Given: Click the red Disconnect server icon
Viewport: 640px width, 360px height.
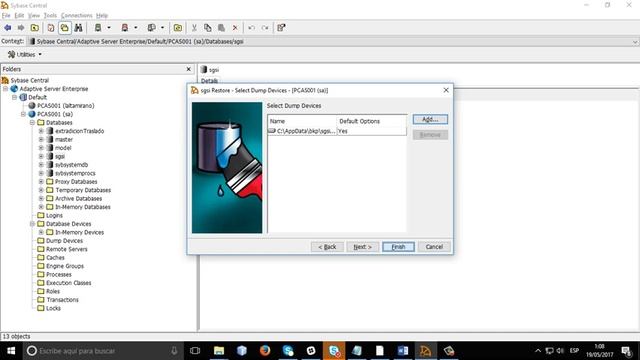Looking at the screenshot, I should (125, 28).
